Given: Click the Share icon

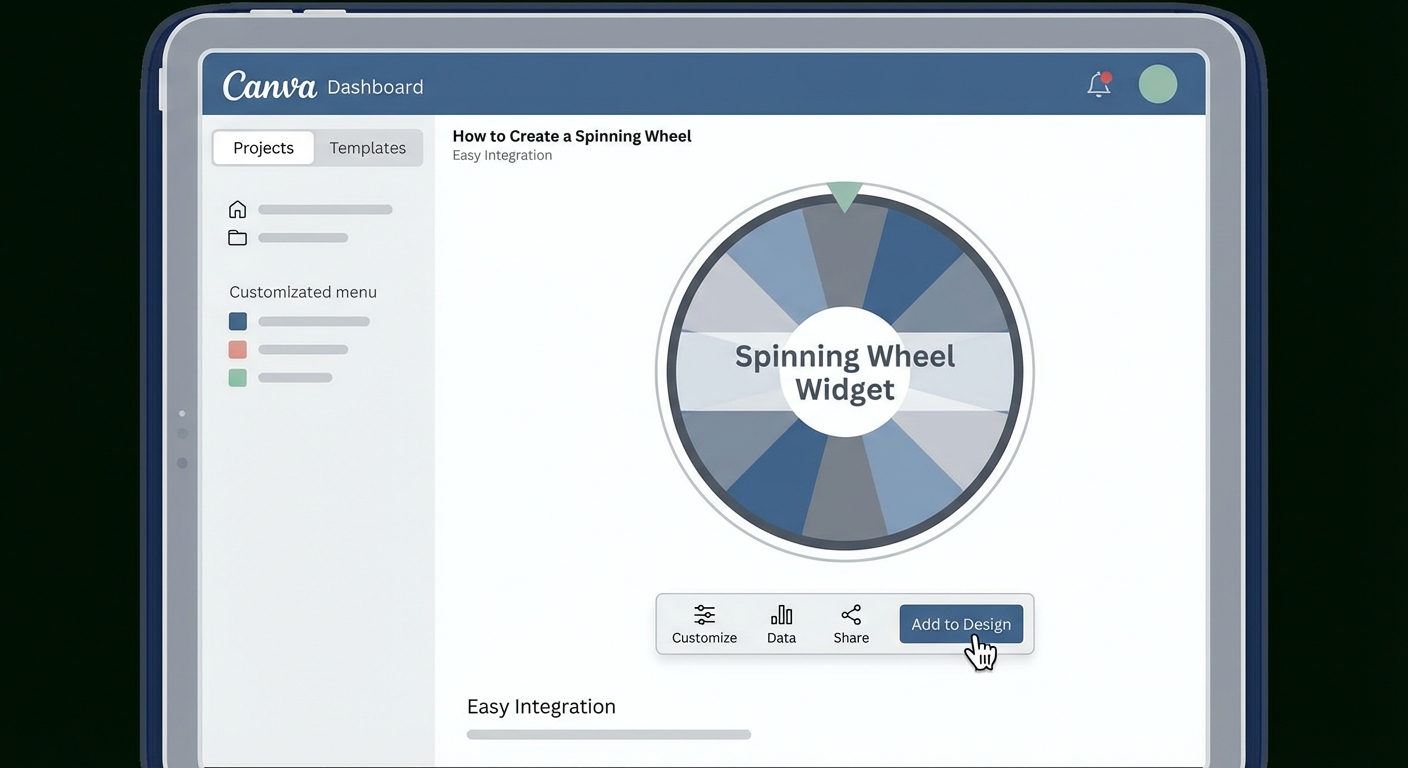Looking at the screenshot, I should coord(851,624).
